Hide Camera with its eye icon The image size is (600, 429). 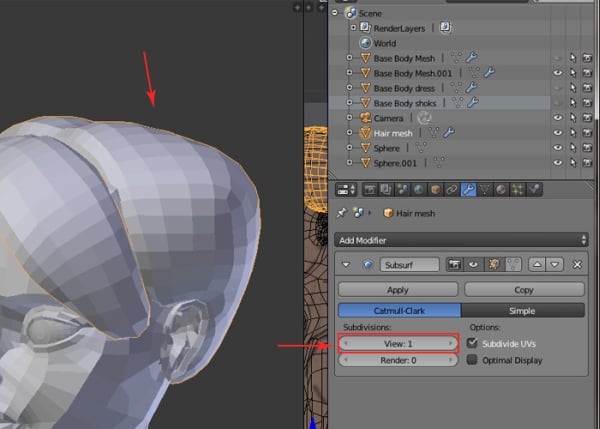(x=558, y=117)
